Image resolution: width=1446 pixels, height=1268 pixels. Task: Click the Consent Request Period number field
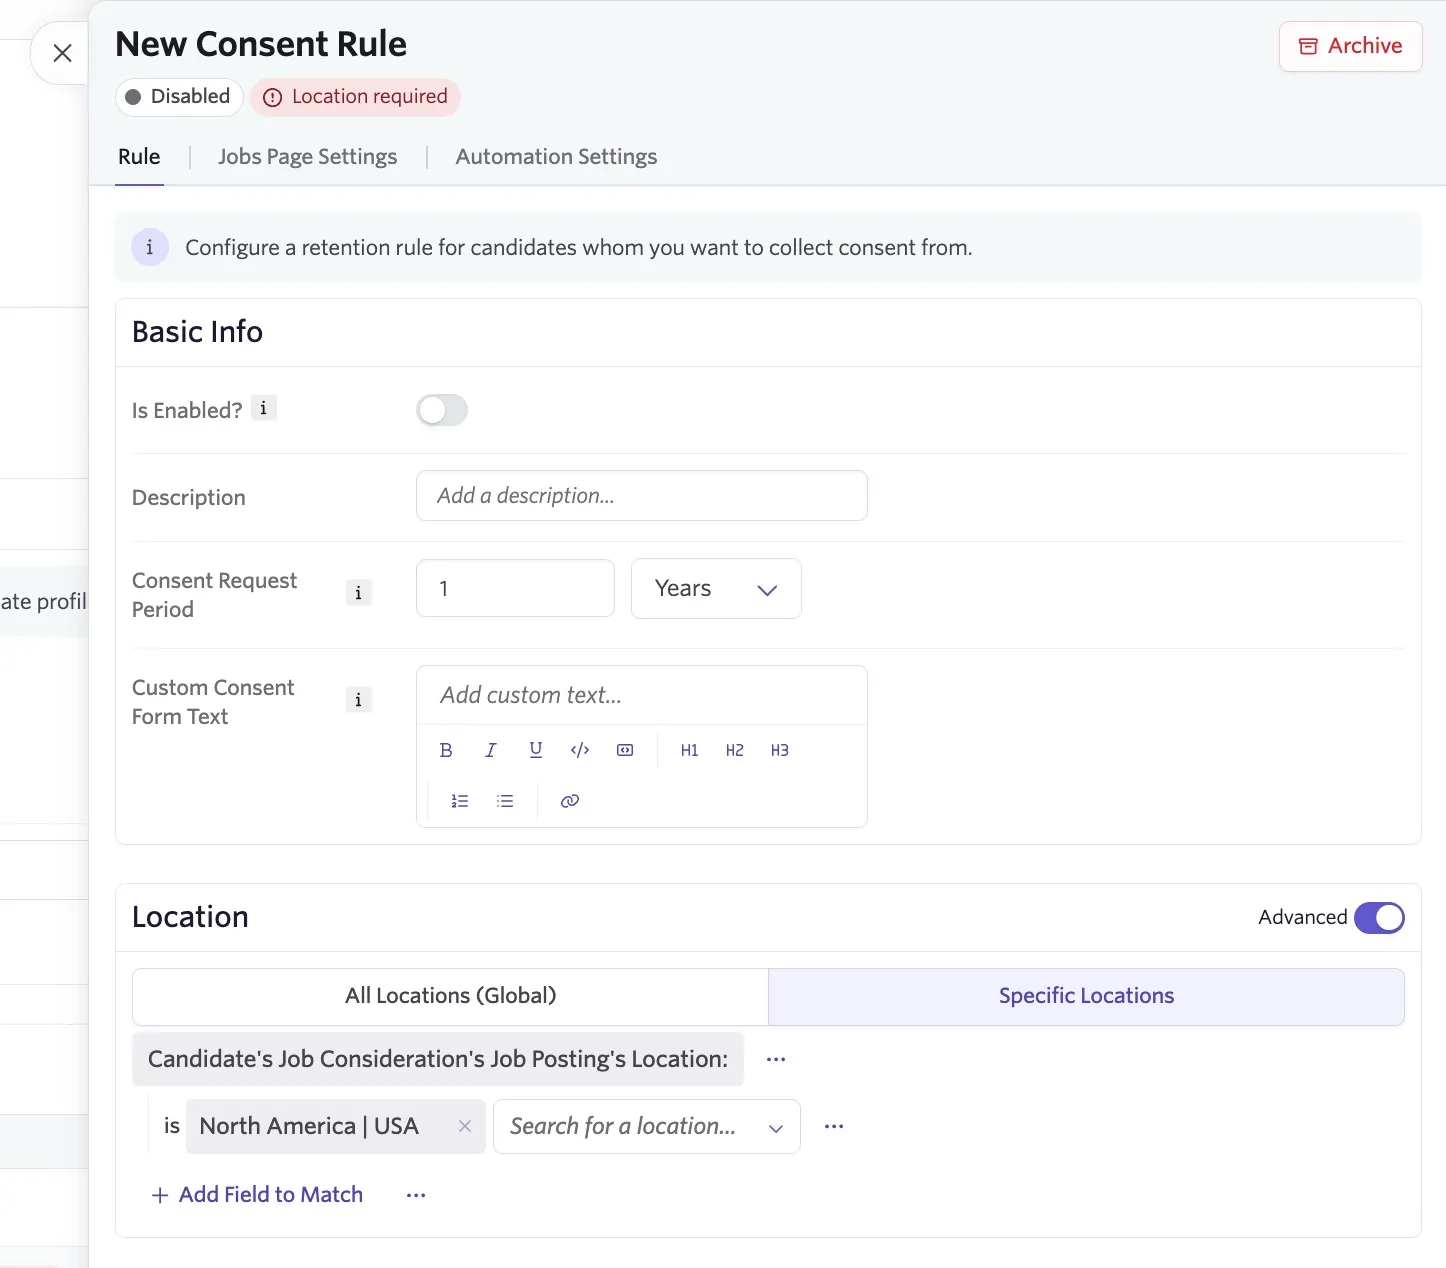click(x=515, y=588)
